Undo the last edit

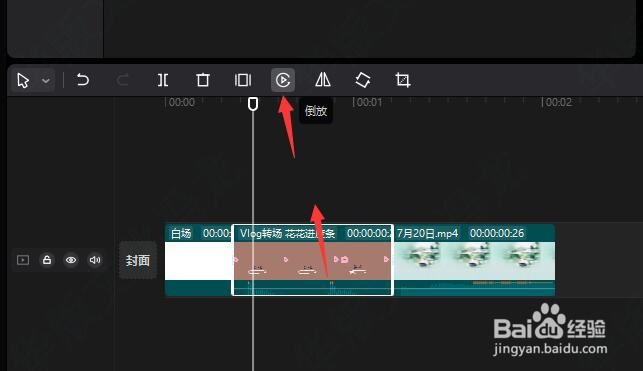click(x=83, y=80)
